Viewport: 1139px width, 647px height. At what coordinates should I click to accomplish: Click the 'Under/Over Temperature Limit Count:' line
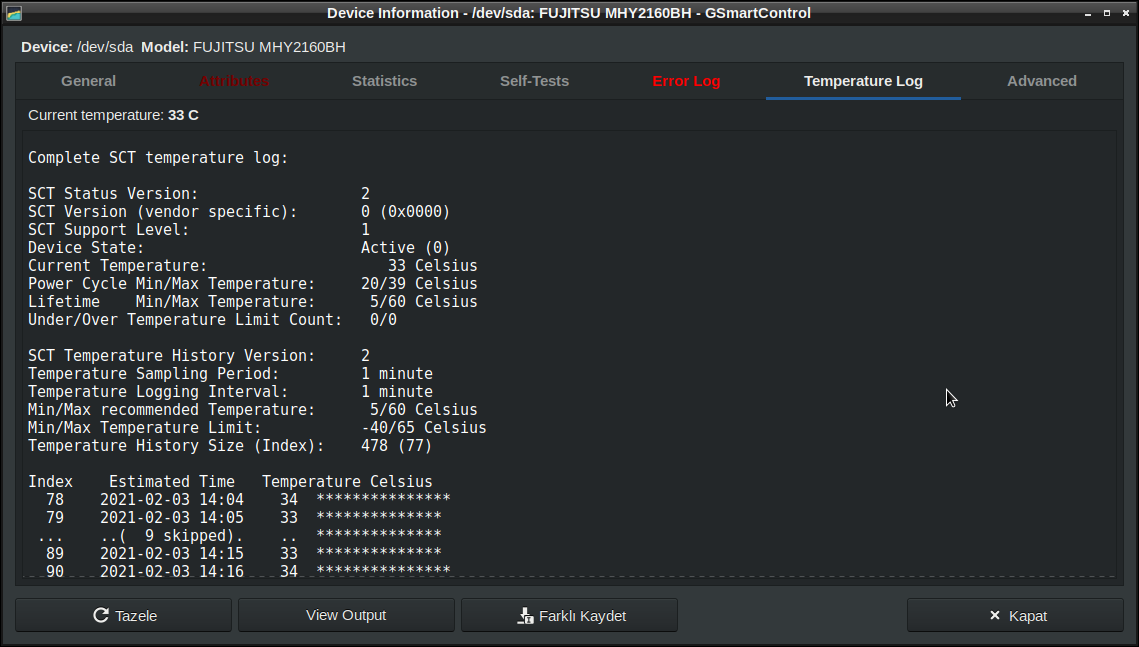(x=212, y=320)
